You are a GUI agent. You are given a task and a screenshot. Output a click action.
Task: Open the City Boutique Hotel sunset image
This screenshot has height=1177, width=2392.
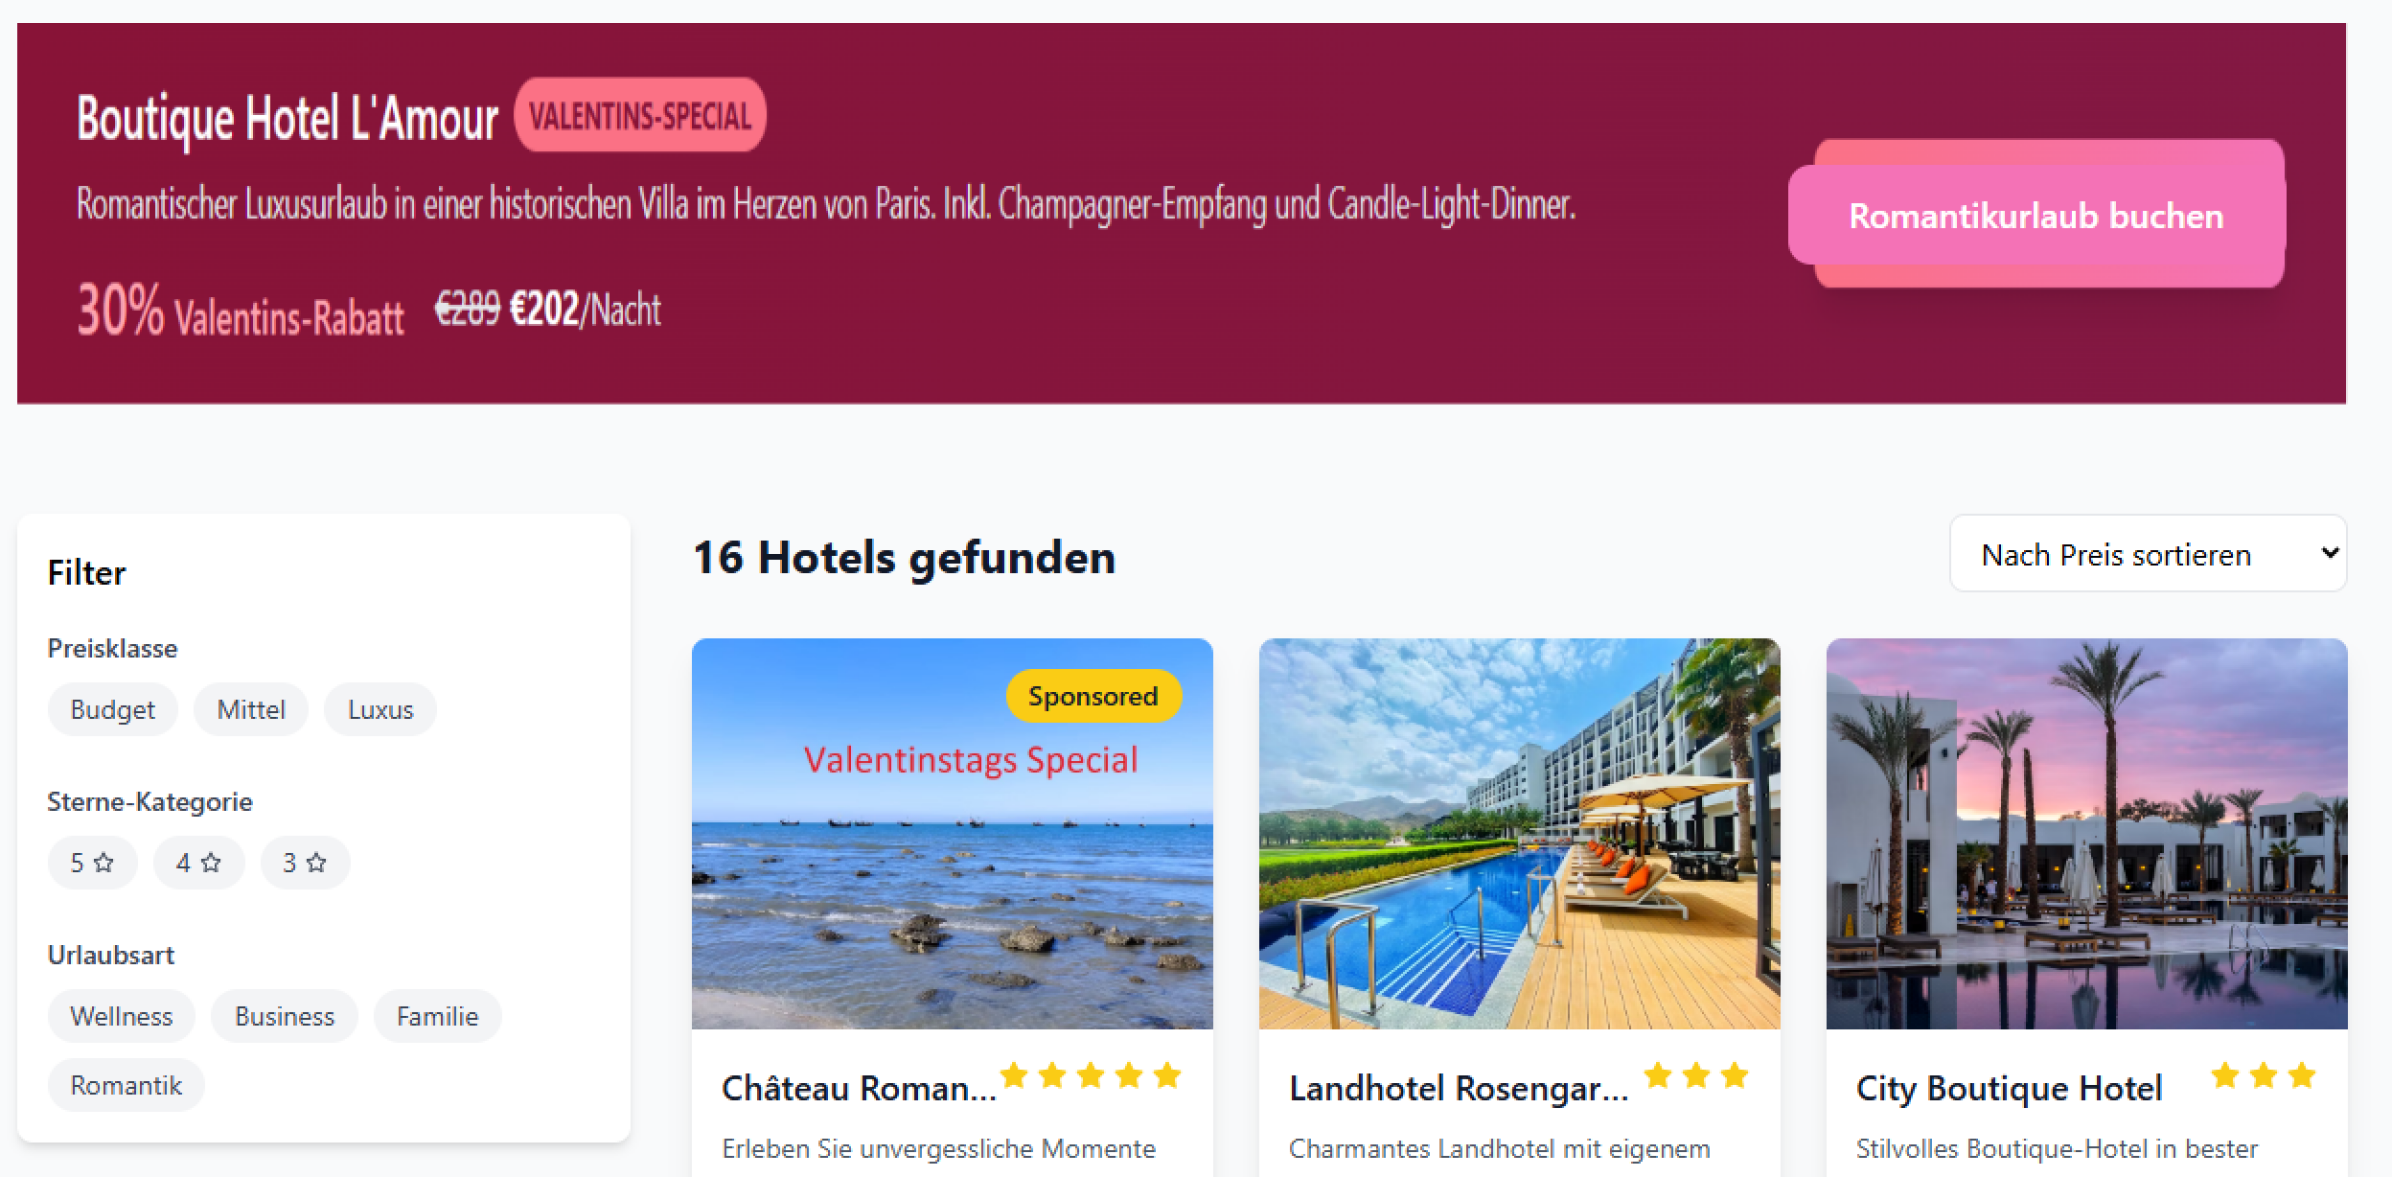coord(2086,834)
